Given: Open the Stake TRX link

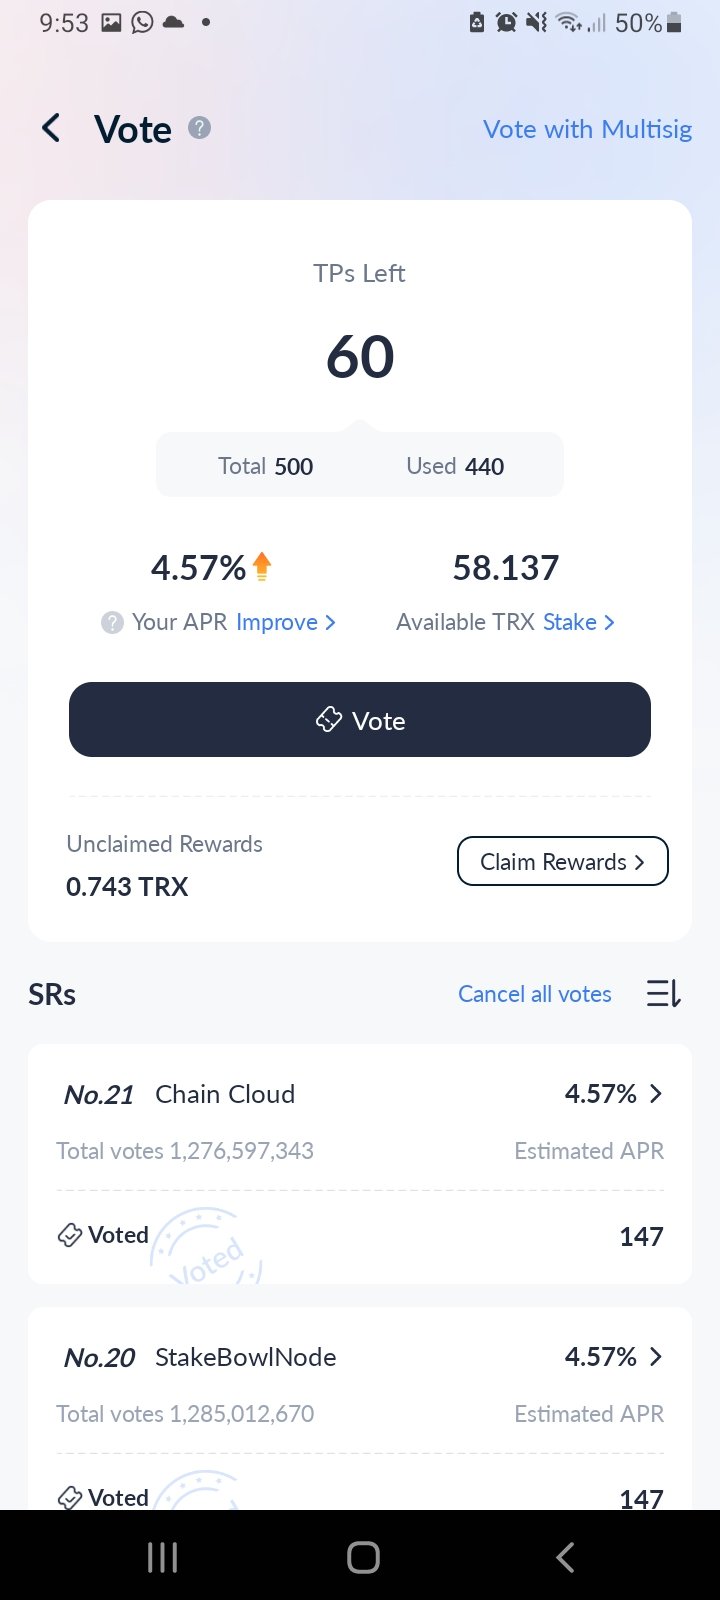Looking at the screenshot, I should coord(579,622).
